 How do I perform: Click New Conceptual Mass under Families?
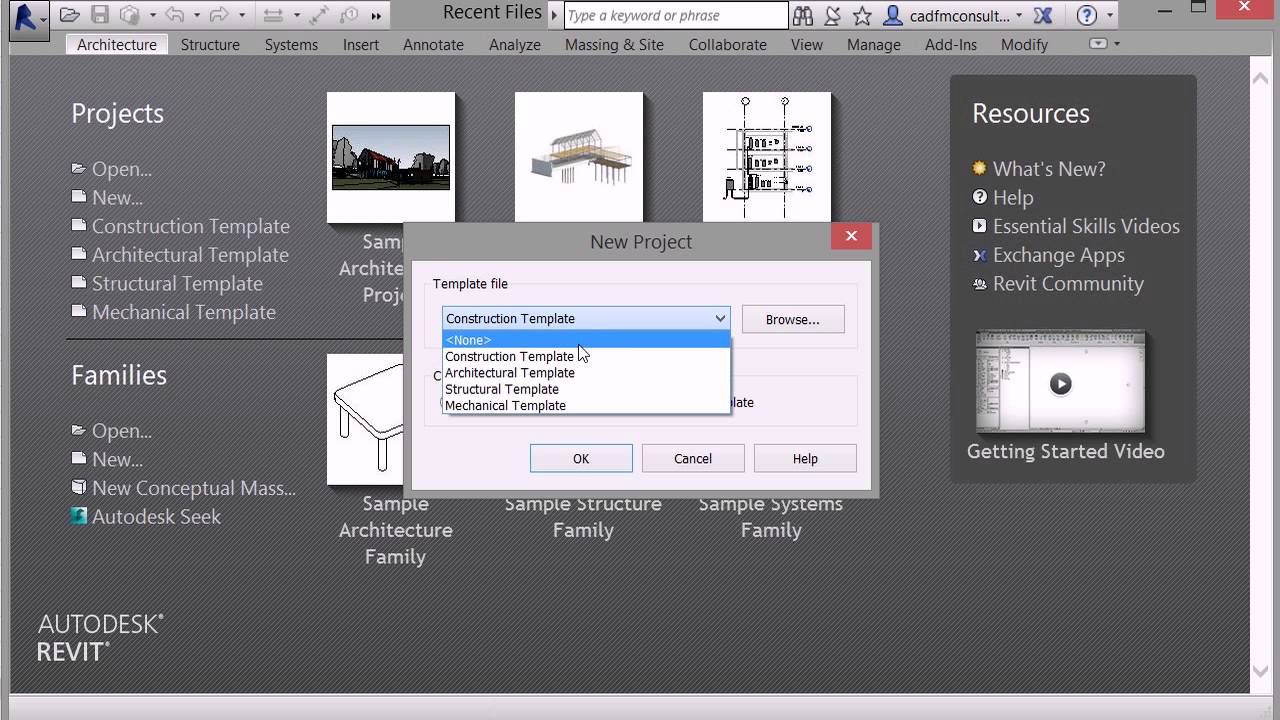pos(194,488)
